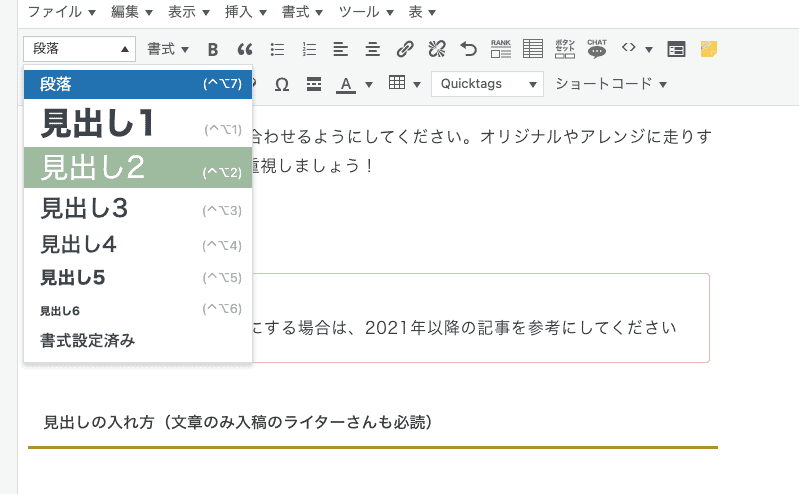799x494 pixels.
Task: Click the table grid icon
Action: tap(397, 83)
